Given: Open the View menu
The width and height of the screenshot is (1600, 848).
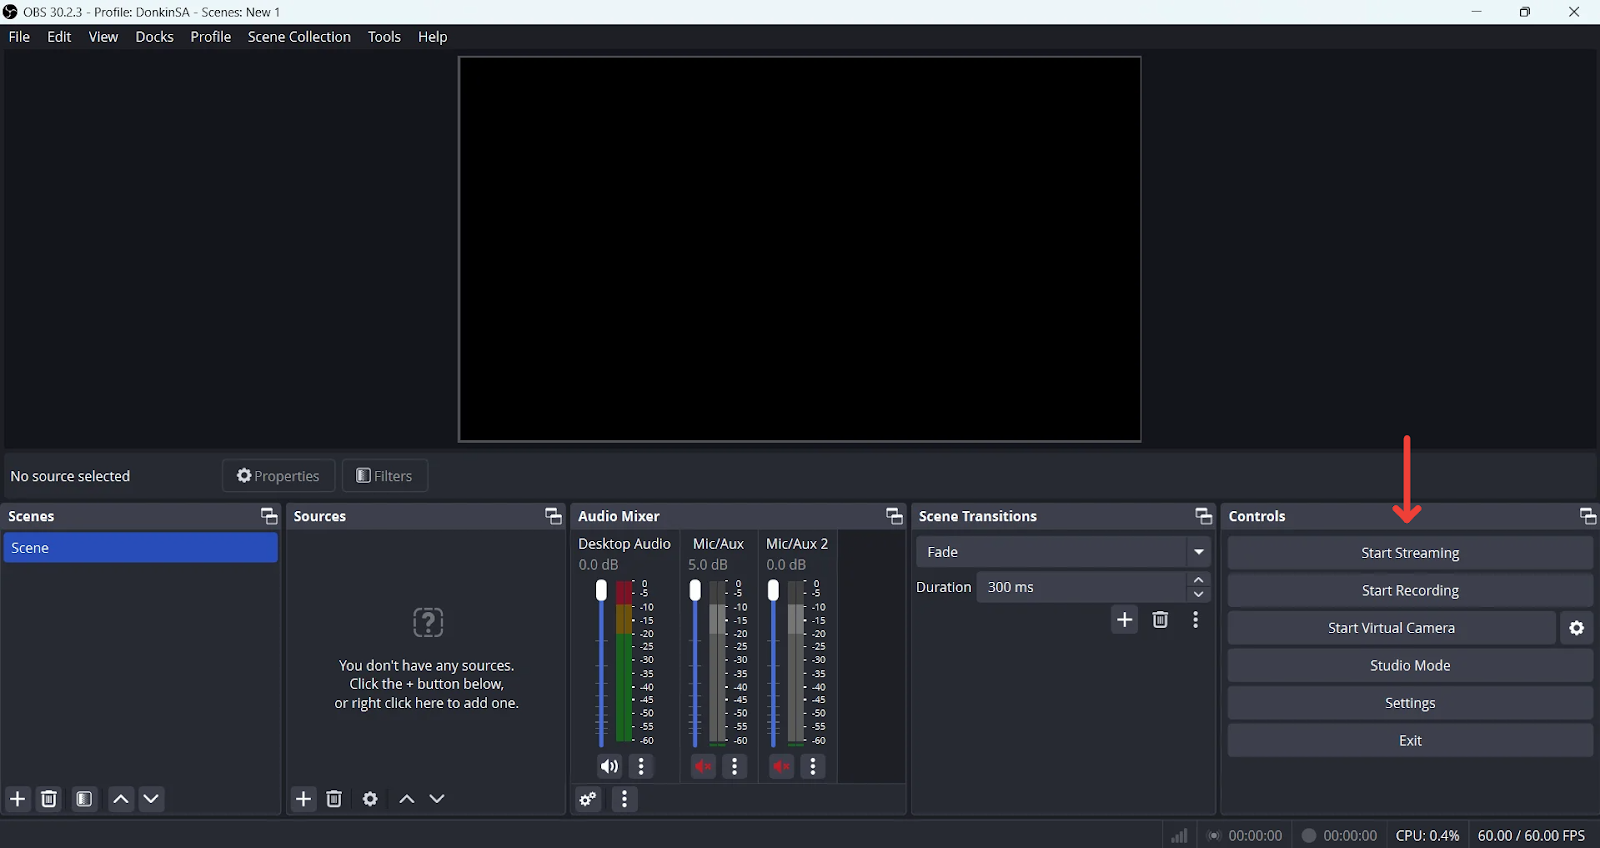Looking at the screenshot, I should pyautogui.click(x=103, y=37).
